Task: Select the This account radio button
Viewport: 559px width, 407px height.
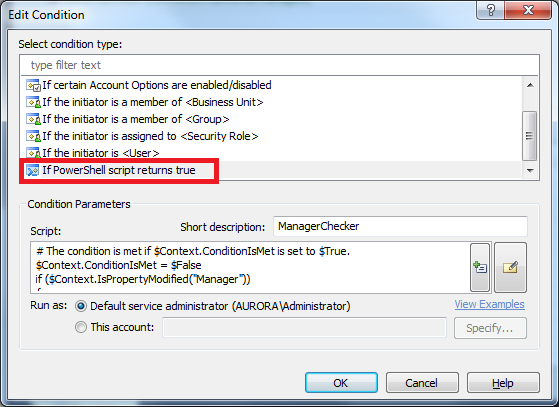Action: click(x=81, y=327)
